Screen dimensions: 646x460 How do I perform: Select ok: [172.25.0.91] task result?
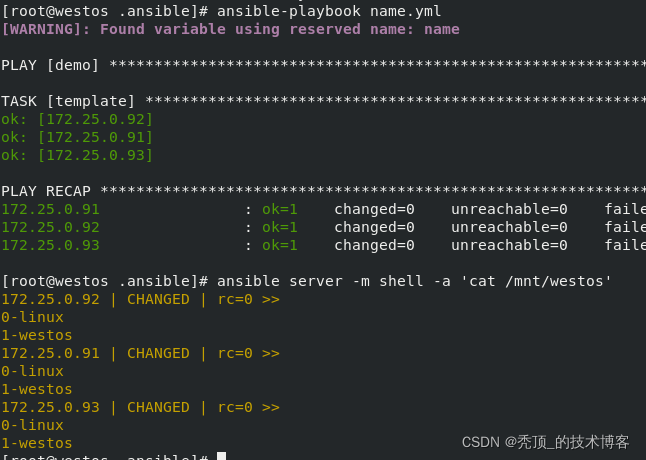click(77, 137)
